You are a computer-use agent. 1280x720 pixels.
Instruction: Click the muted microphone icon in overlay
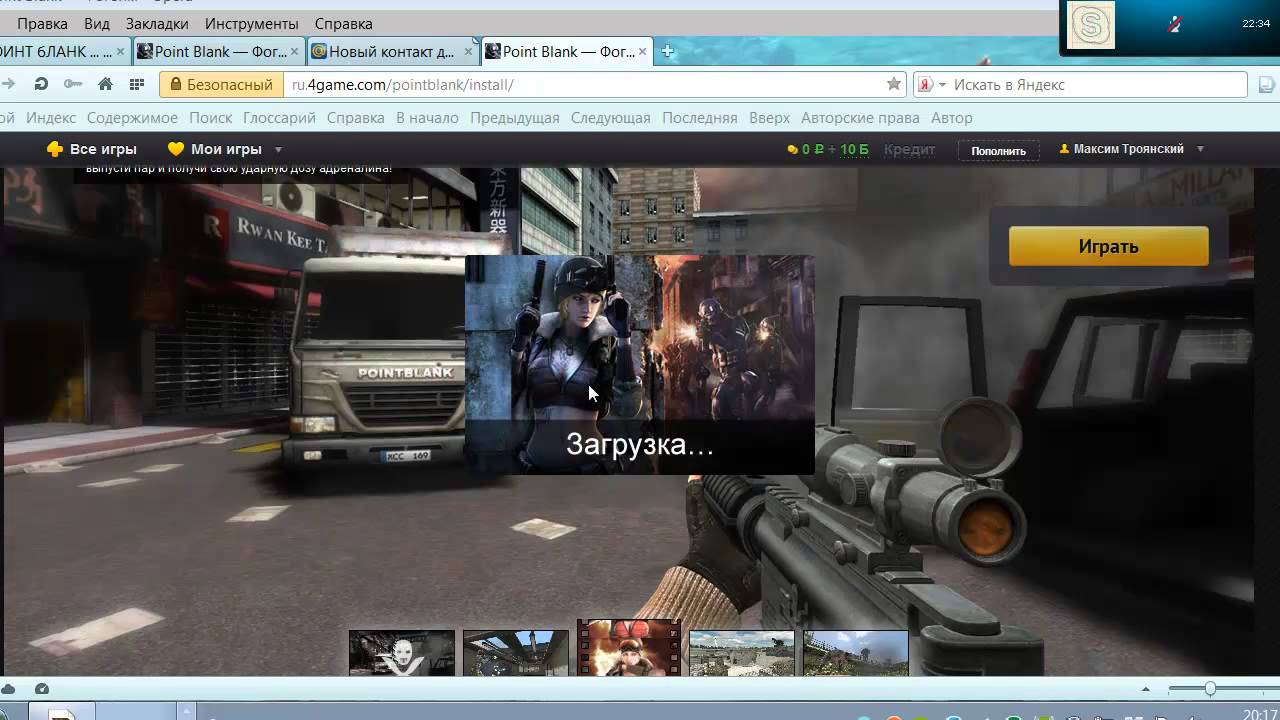1176,24
